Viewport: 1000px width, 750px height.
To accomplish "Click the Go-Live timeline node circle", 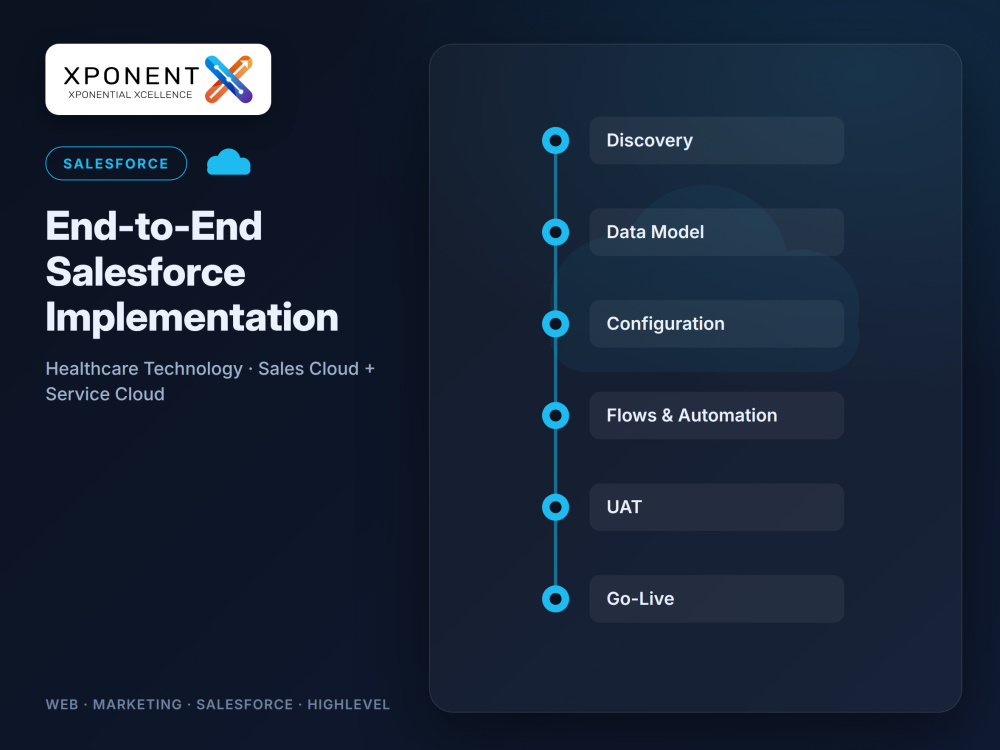I will 555,599.
